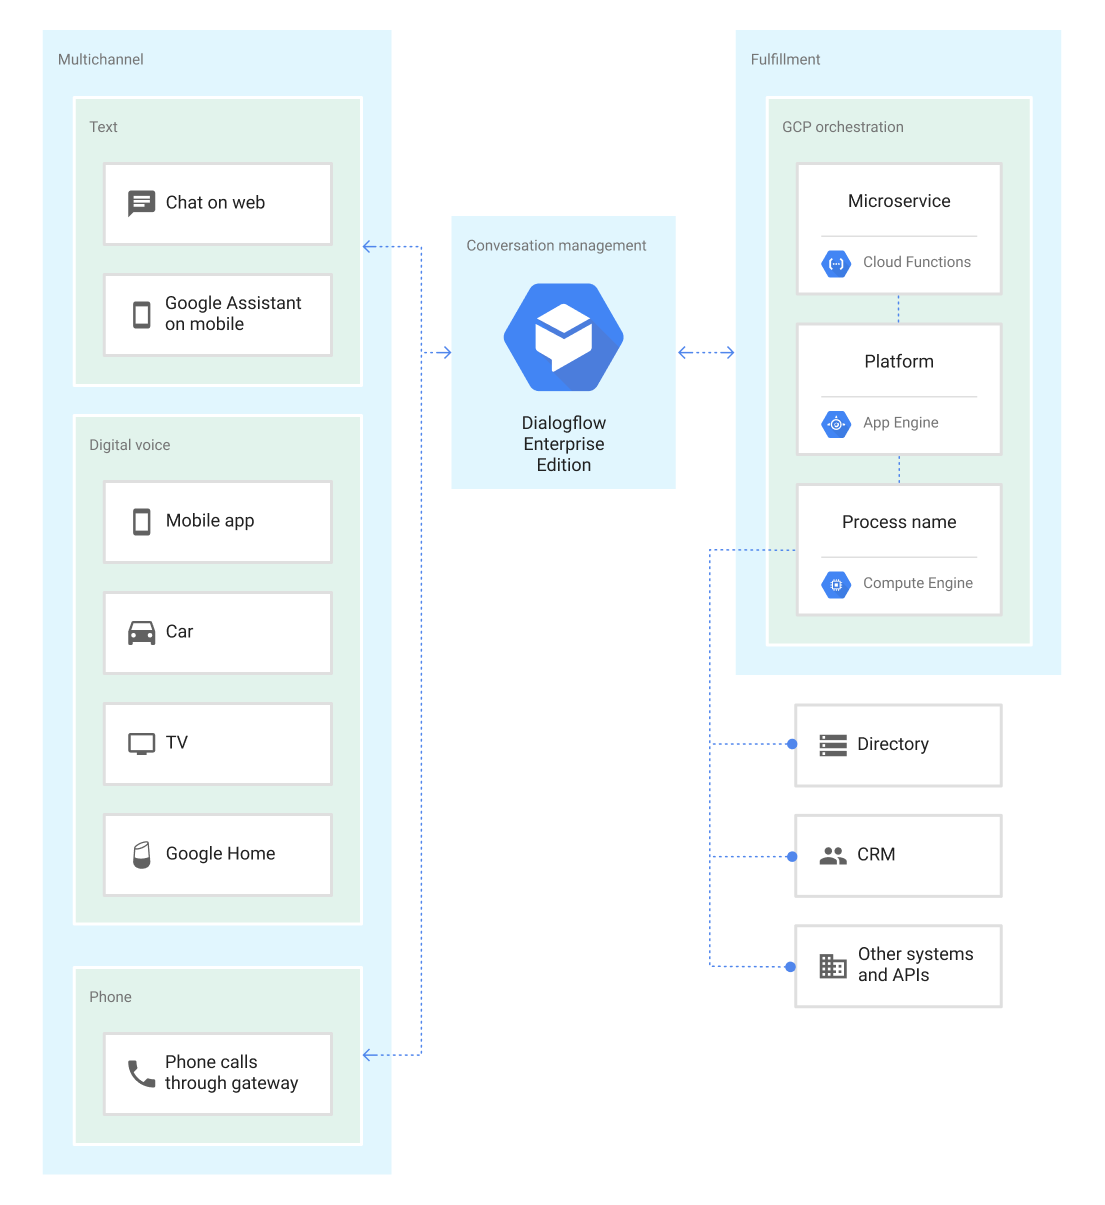Click the Cloud Functions label
This screenshot has height=1205, width=1105.
(x=917, y=262)
